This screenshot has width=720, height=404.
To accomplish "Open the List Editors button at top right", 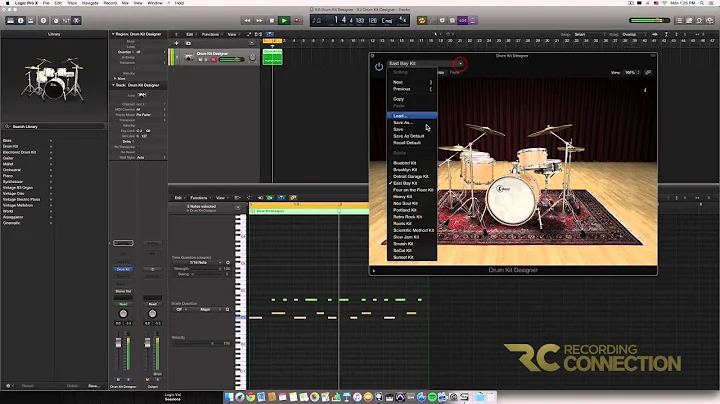I will (679, 21).
